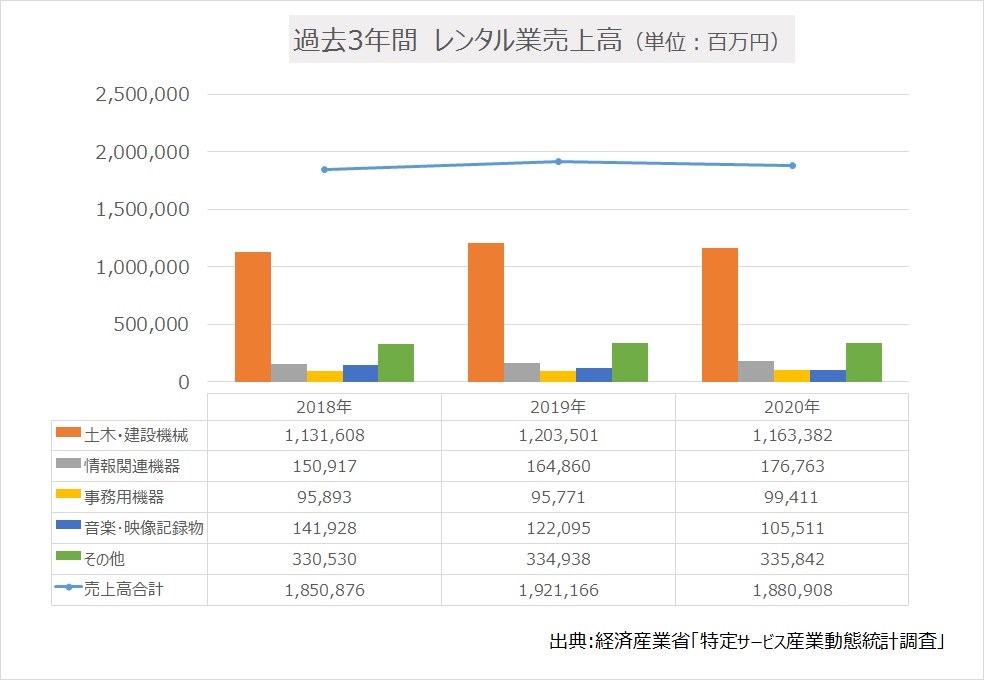
Task: Select the 2018 orange 土木・建設機械 bar
Action: point(253,316)
